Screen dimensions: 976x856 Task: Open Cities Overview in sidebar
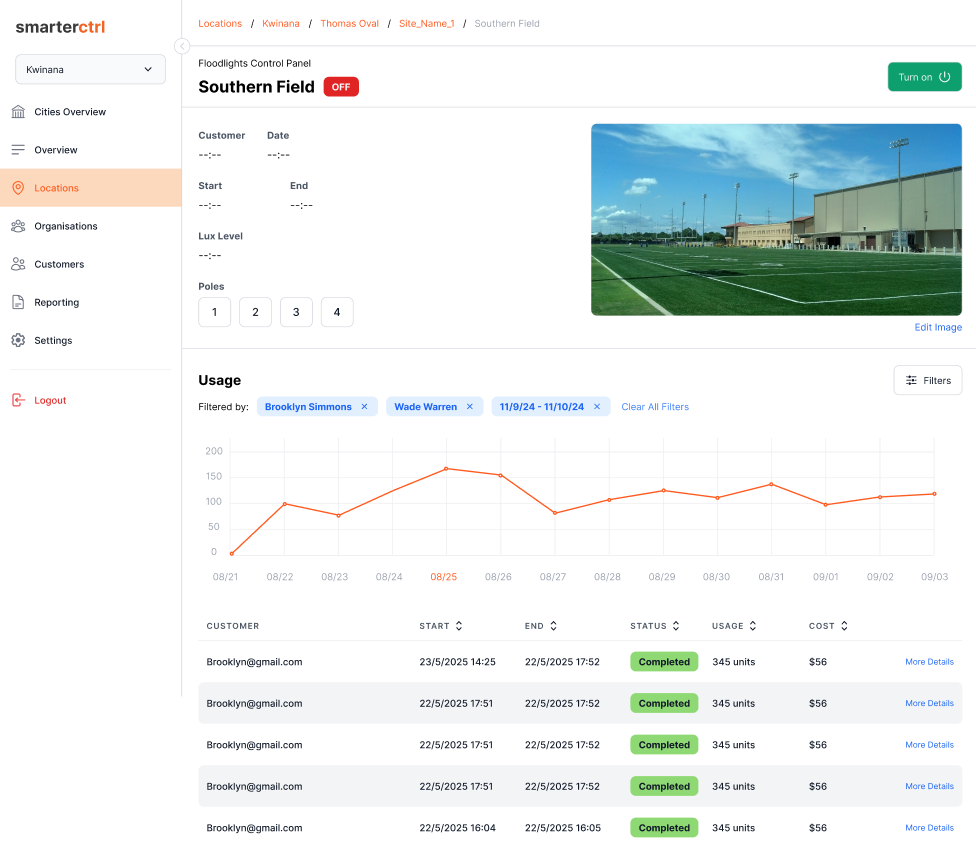click(x=90, y=112)
